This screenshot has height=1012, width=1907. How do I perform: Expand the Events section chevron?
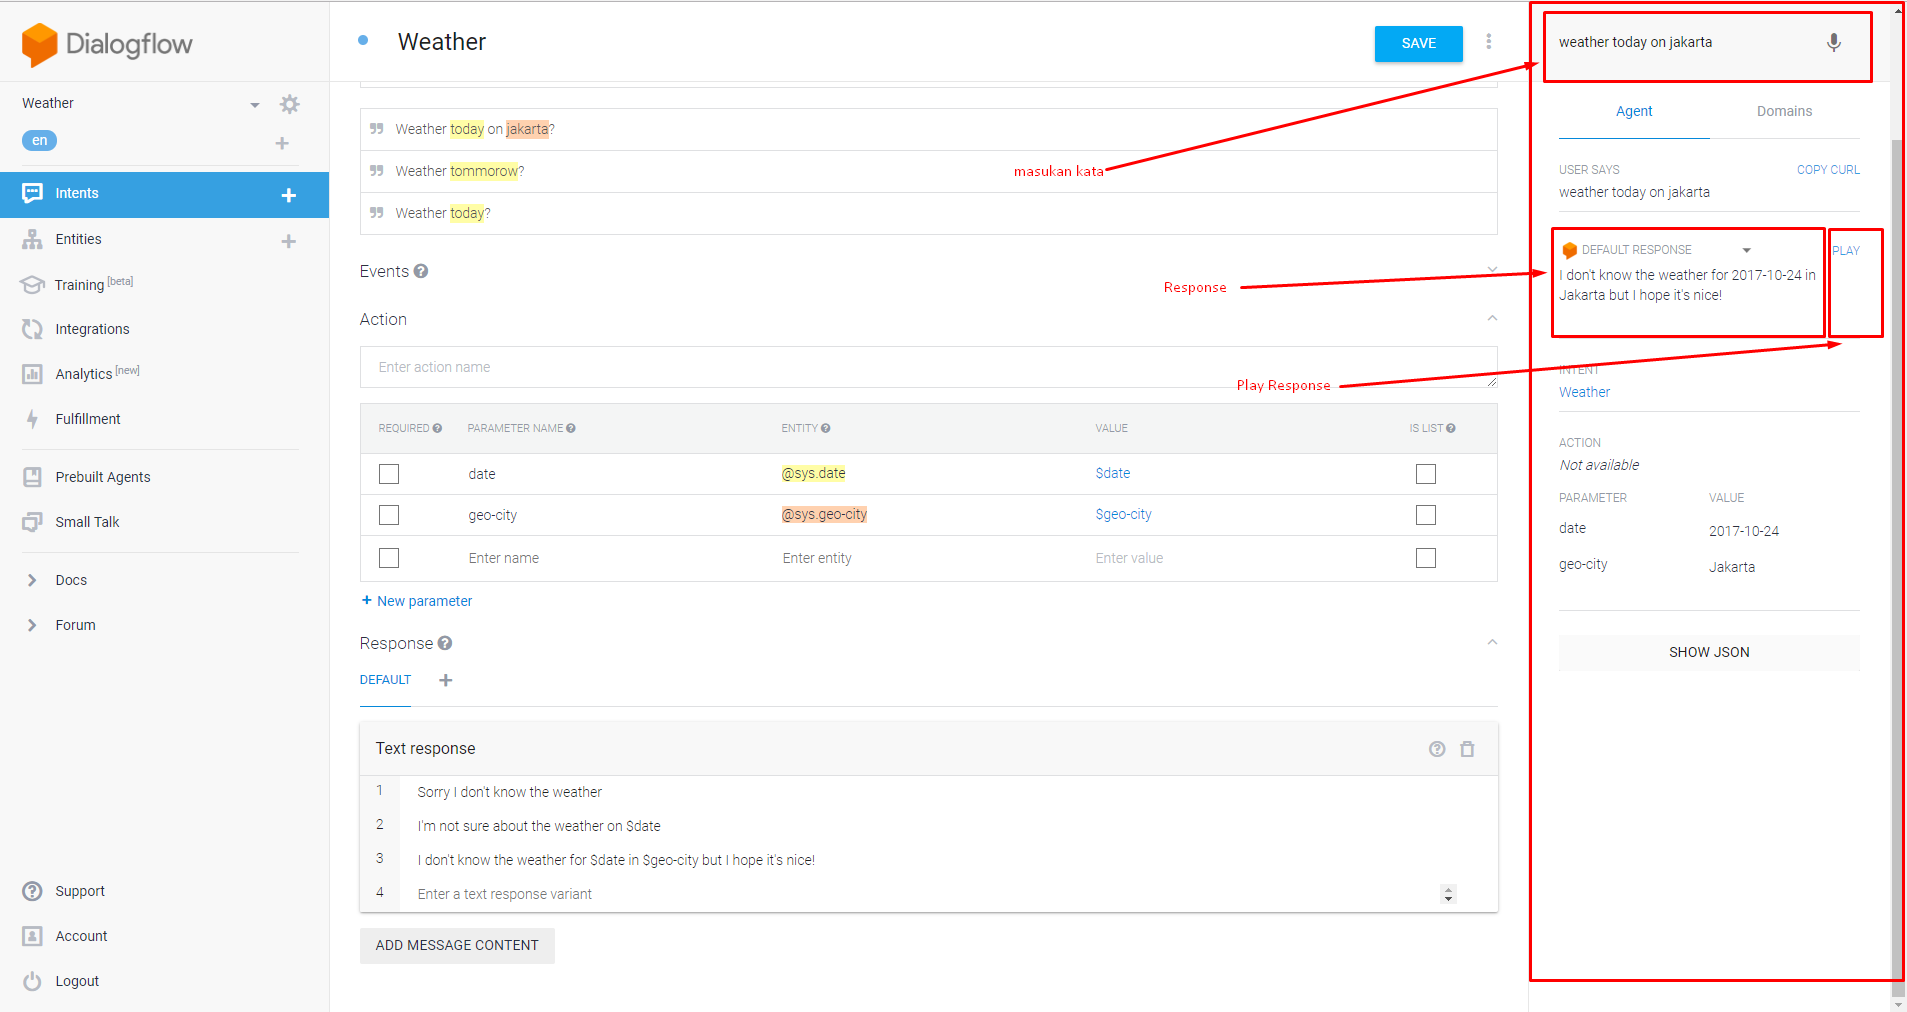1492,270
